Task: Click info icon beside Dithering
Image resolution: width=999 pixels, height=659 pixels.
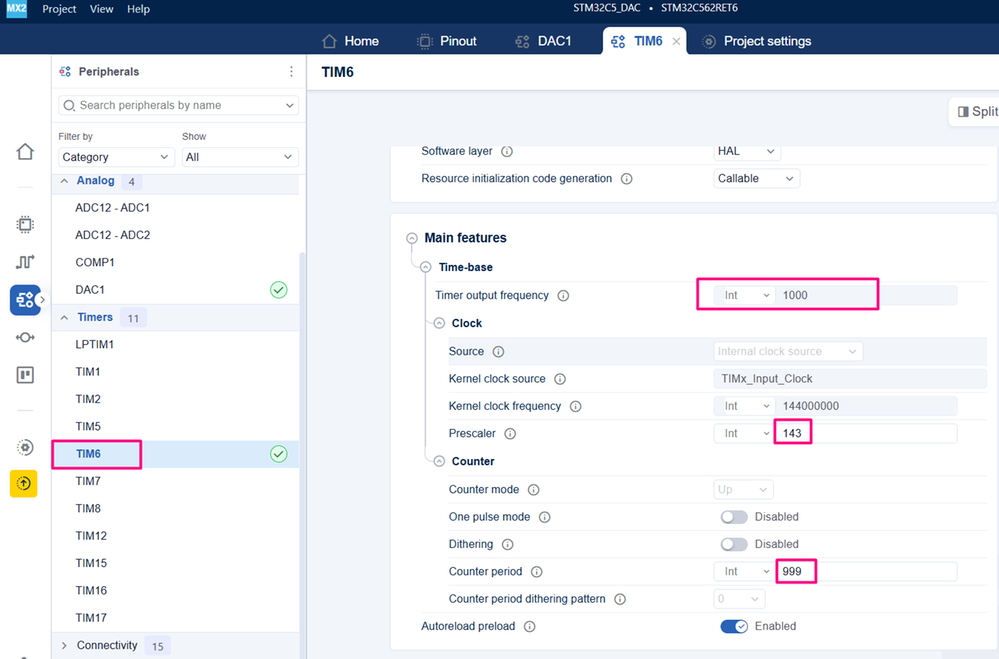Action: pos(507,545)
